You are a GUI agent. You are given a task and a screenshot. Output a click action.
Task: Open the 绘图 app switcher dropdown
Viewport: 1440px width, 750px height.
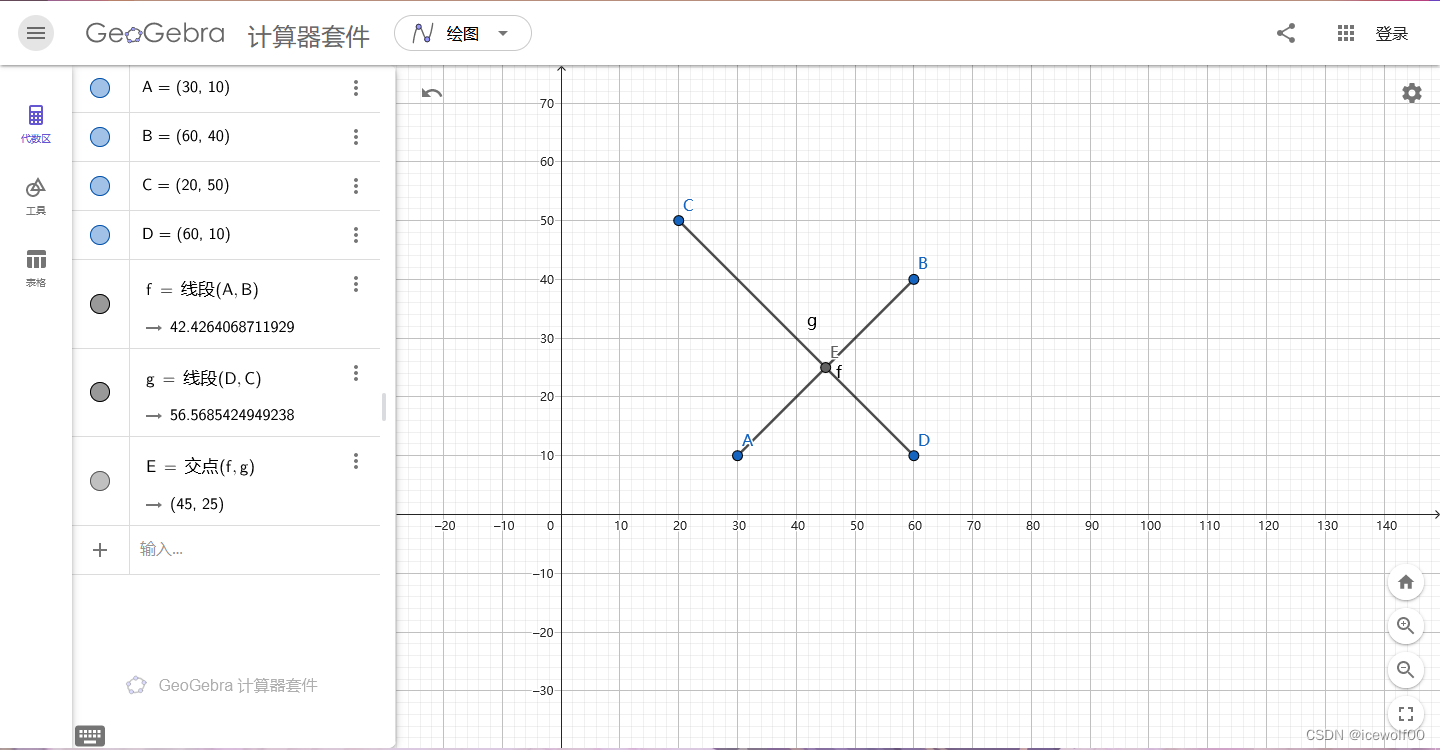click(463, 33)
